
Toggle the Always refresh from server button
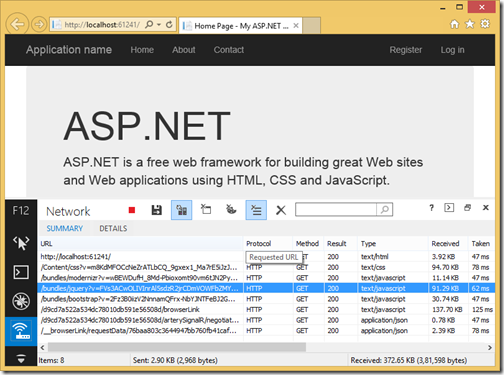[181, 210]
